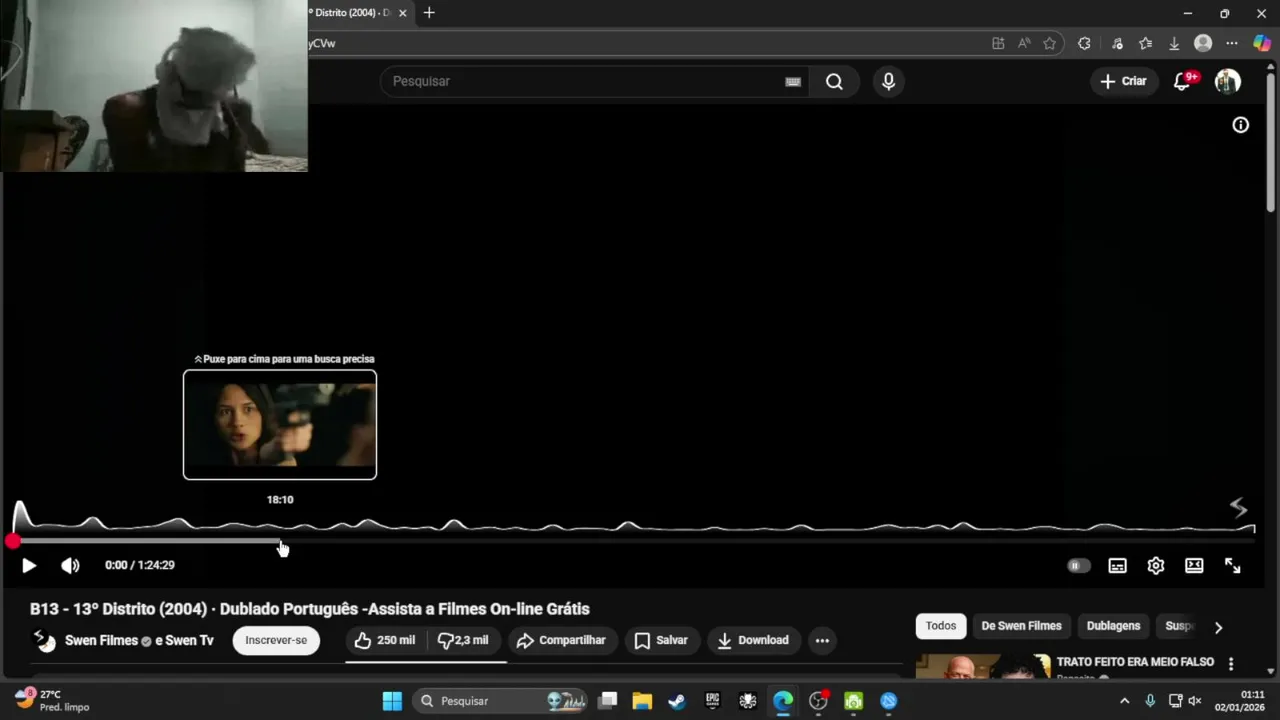This screenshot has width=1280, height=720.
Task: Open the video info card icon
Action: tap(1240, 125)
